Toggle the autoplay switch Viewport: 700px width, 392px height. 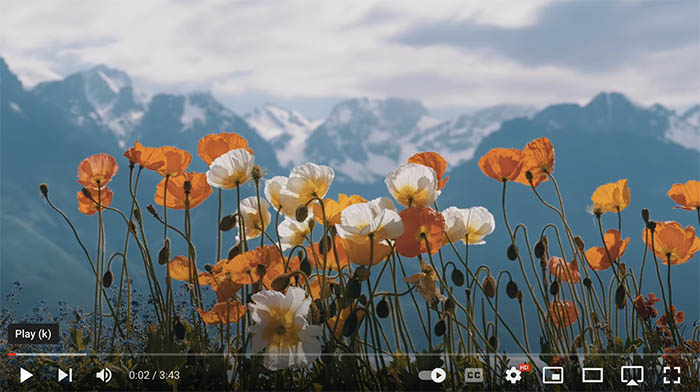tap(432, 375)
